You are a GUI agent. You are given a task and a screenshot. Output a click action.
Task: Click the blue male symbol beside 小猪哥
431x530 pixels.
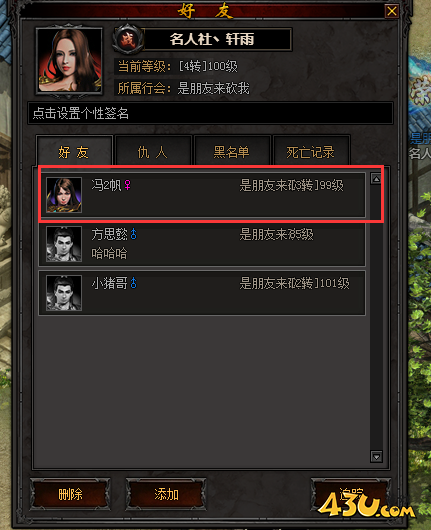tap(134, 283)
